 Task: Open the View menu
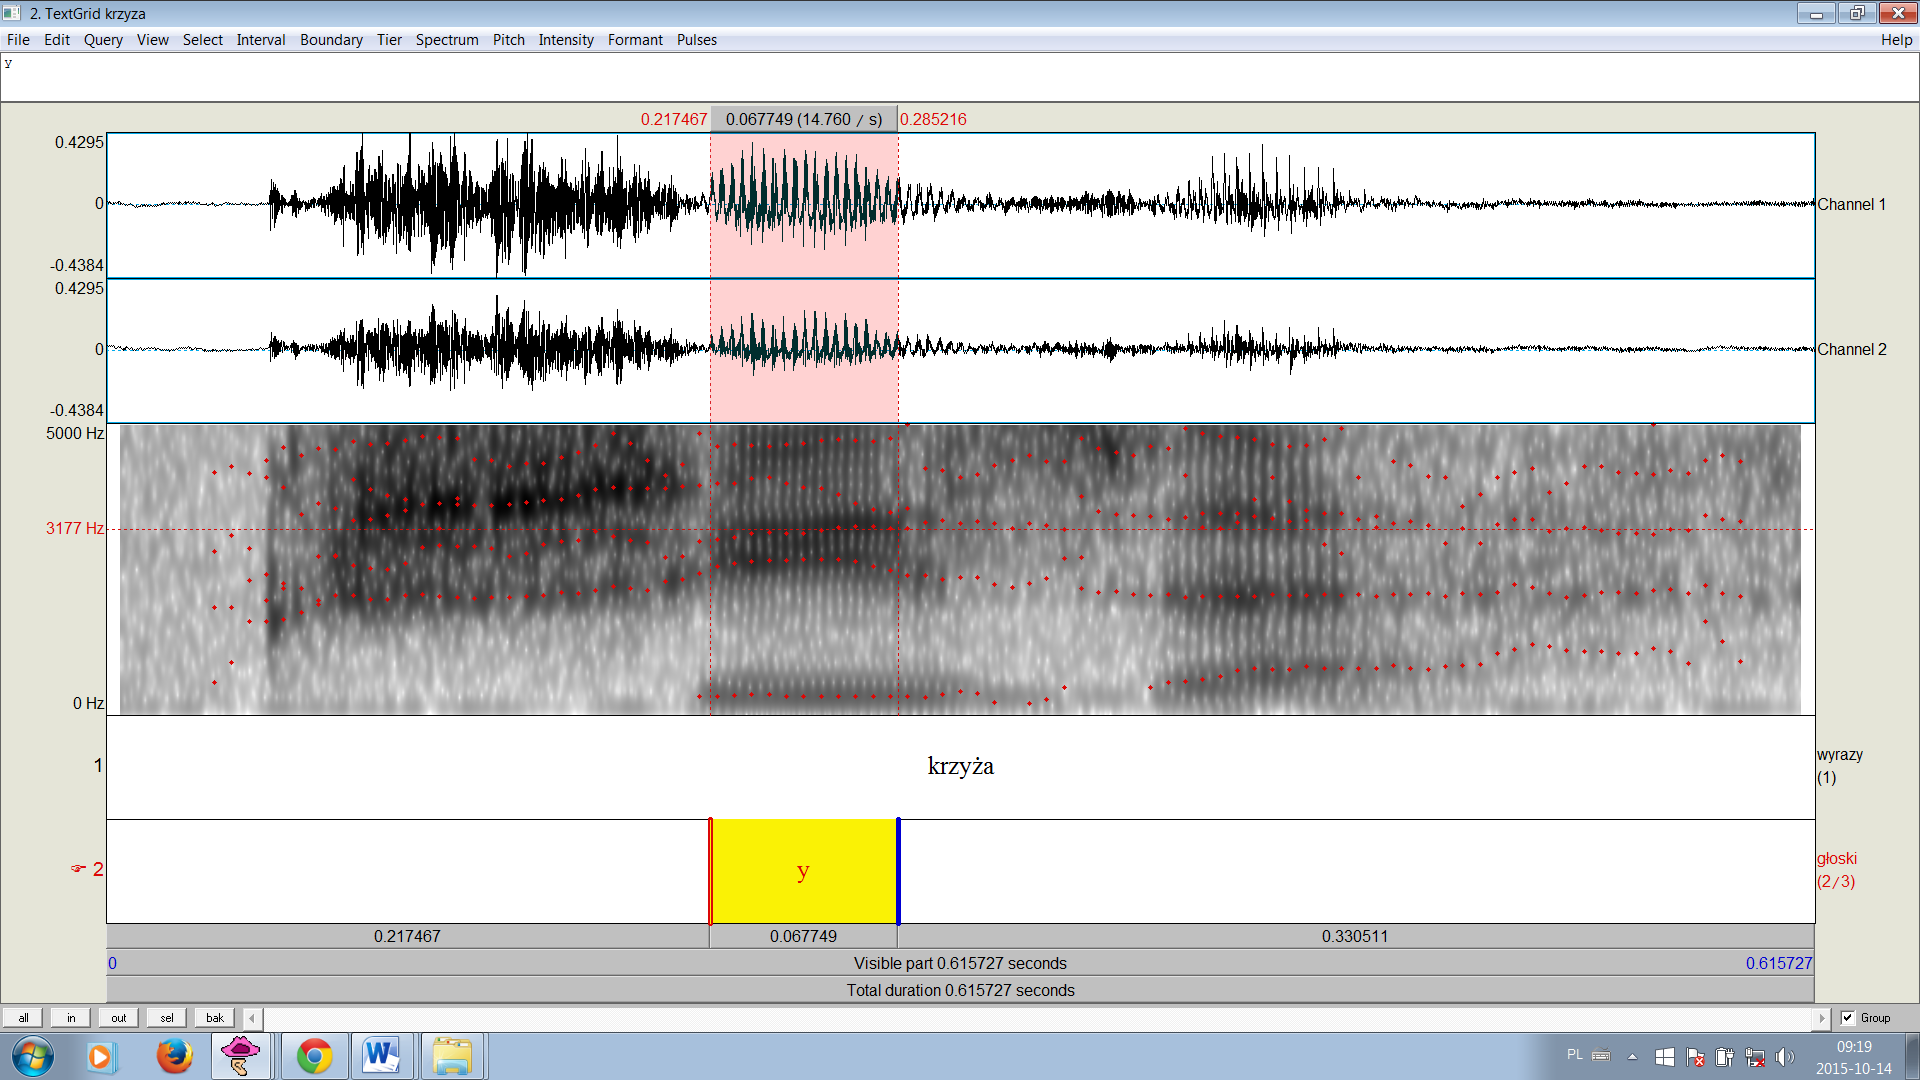153,40
